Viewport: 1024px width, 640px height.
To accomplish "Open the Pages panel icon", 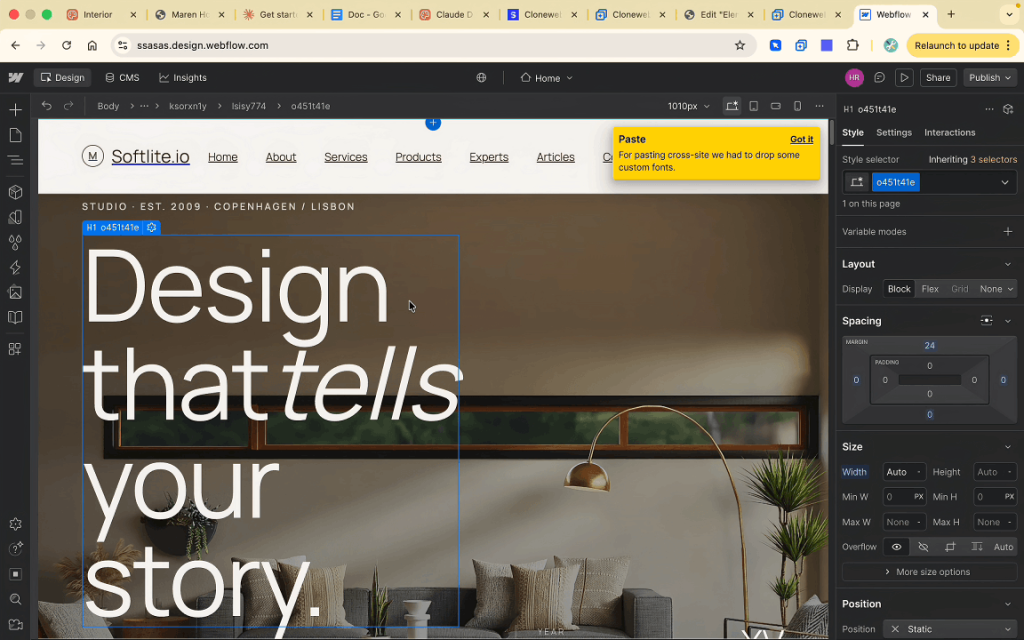I will point(15,135).
